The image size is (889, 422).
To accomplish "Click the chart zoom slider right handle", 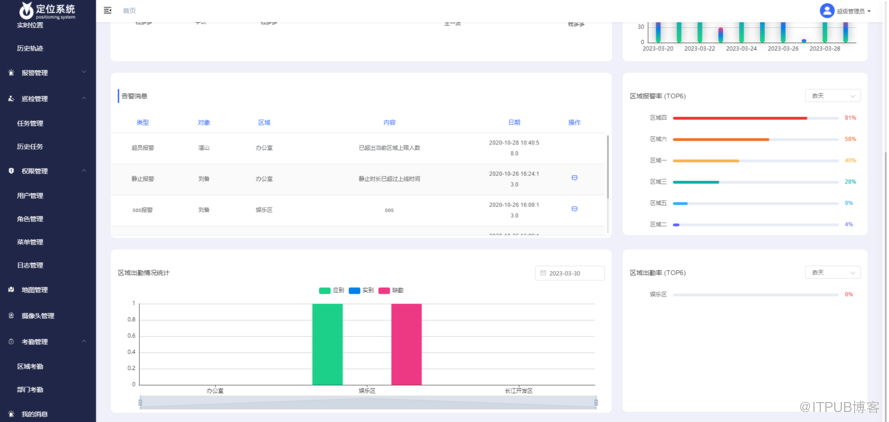I will coord(596,402).
